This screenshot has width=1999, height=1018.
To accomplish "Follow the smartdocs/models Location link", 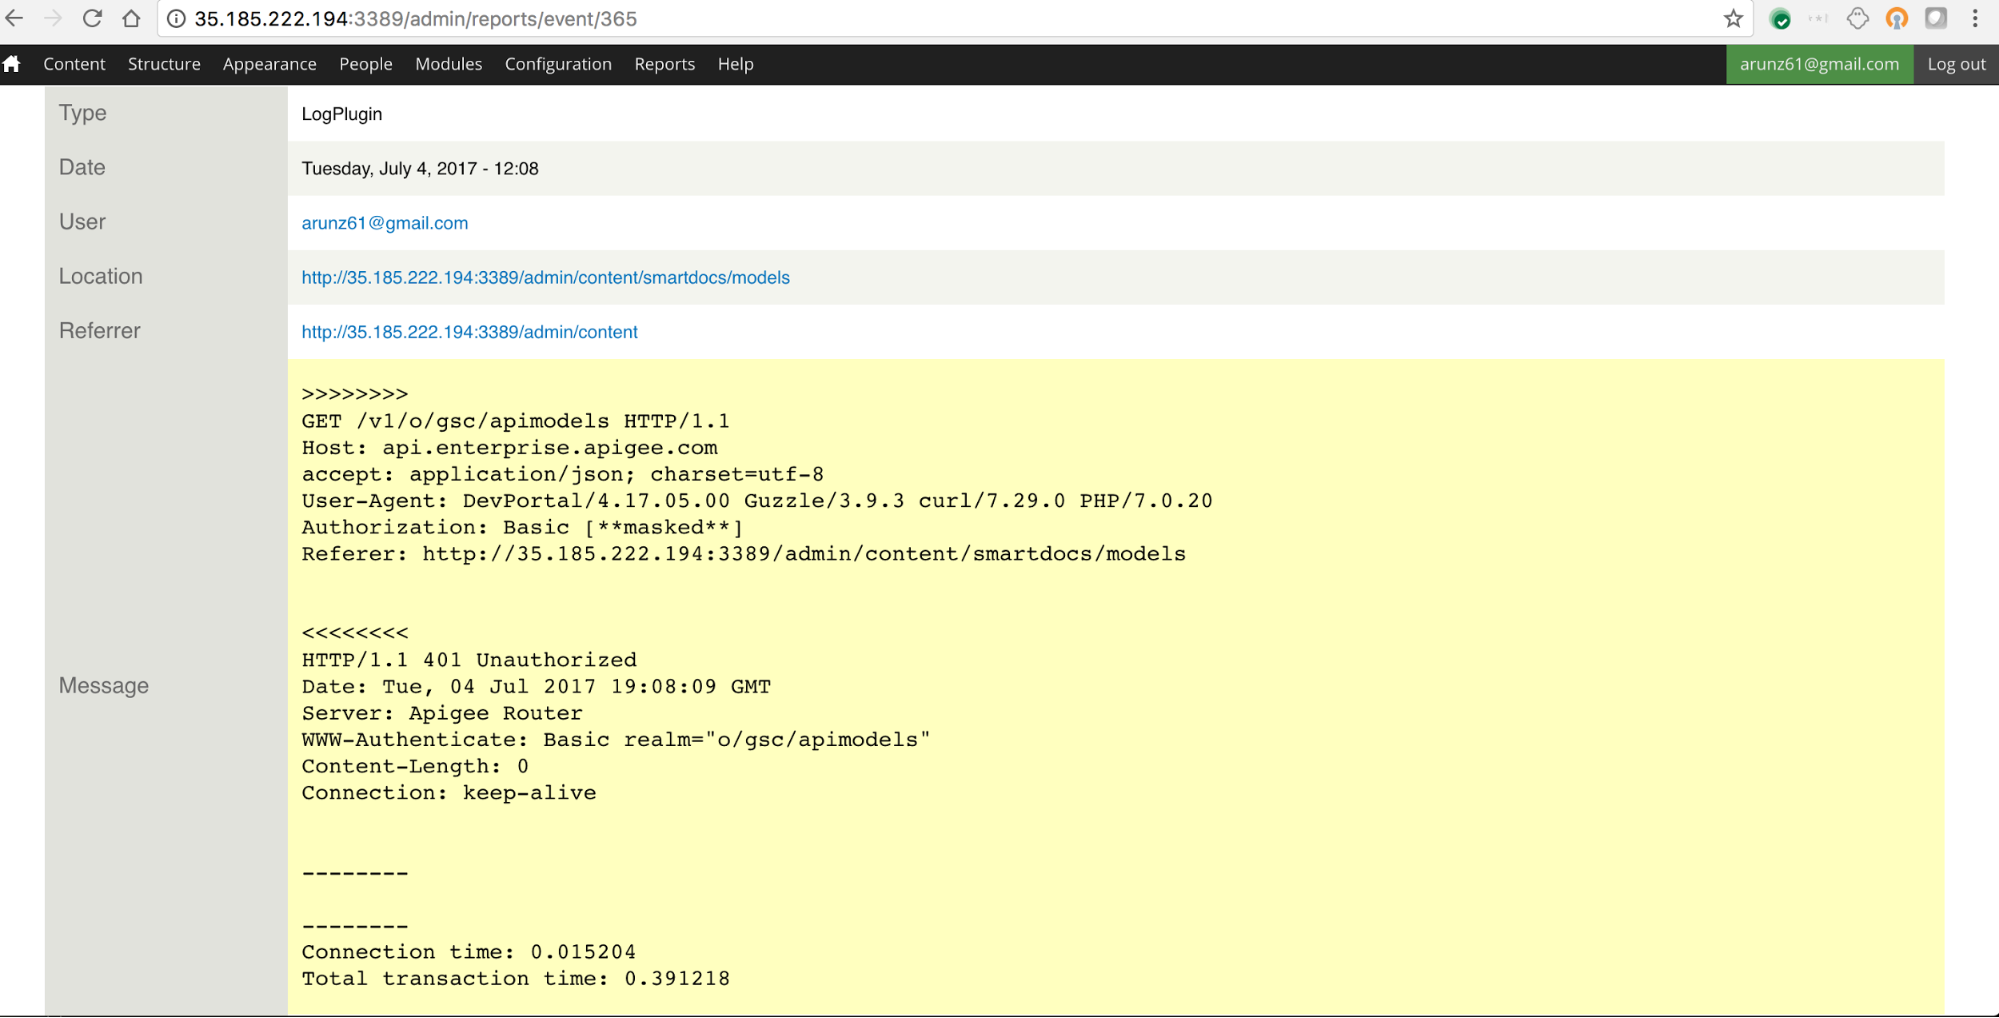I will pyautogui.click(x=545, y=278).
